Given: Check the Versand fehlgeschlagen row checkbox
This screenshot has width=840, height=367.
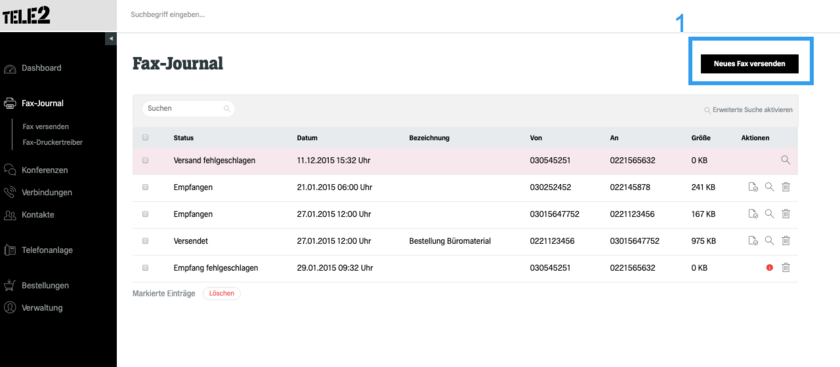Looking at the screenshot, I should coord(145,160).
